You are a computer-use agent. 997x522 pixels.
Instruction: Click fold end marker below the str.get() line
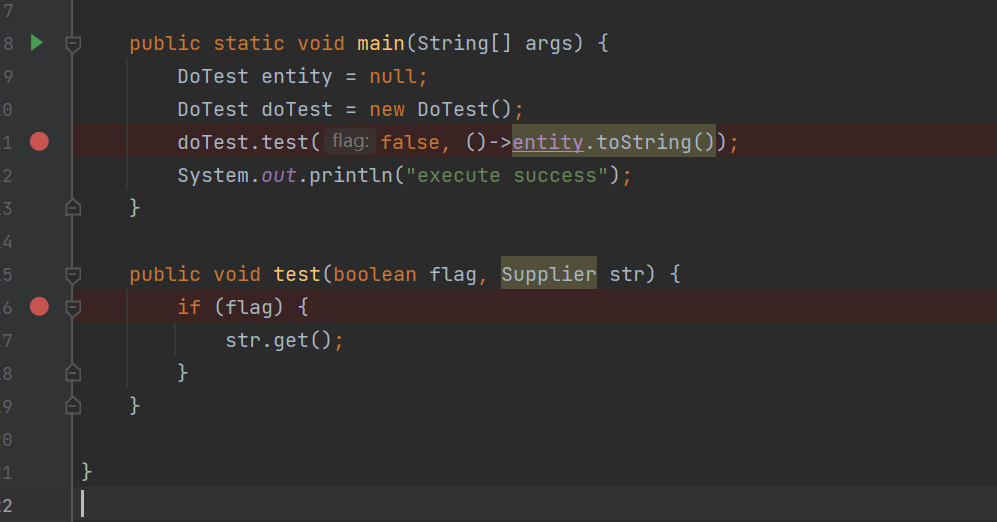(72, 373)
